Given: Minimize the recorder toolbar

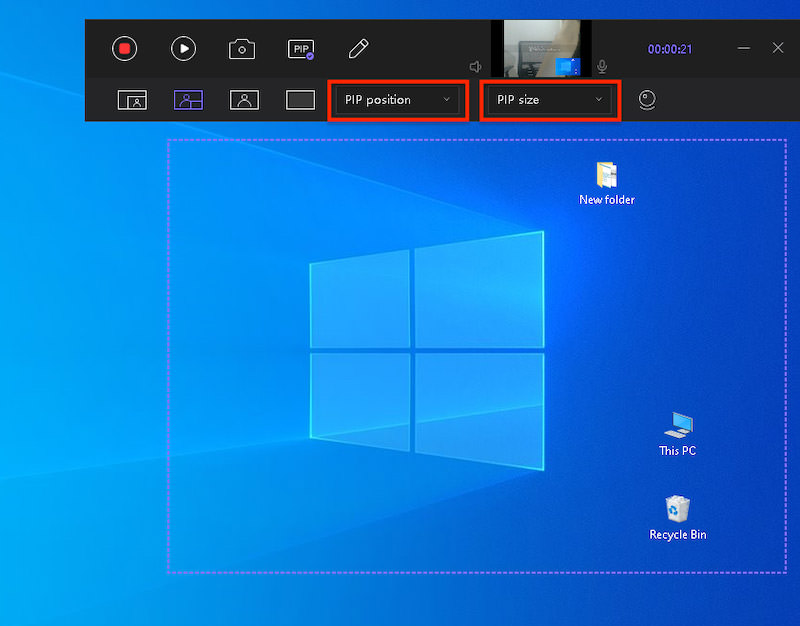Looking at the screenshot, I should coord(744,48).
